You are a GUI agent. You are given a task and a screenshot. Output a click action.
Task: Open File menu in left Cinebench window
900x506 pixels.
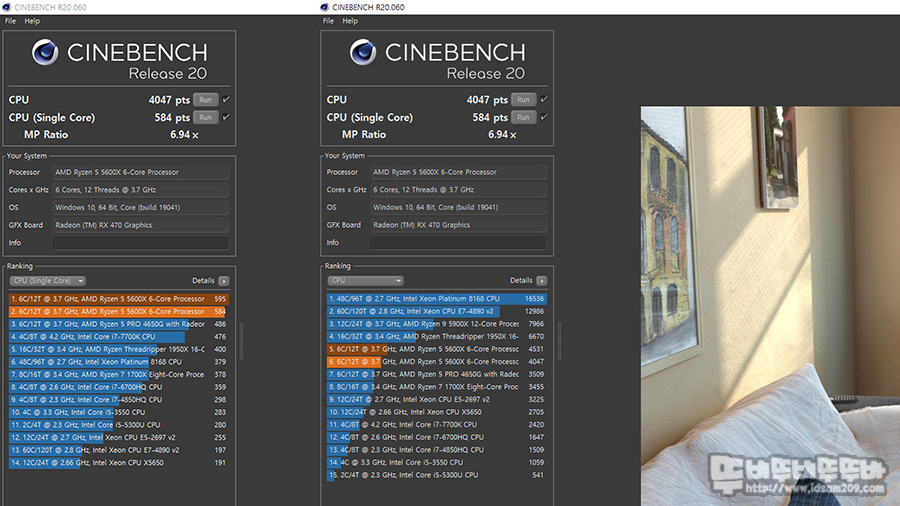coord(10,21)
